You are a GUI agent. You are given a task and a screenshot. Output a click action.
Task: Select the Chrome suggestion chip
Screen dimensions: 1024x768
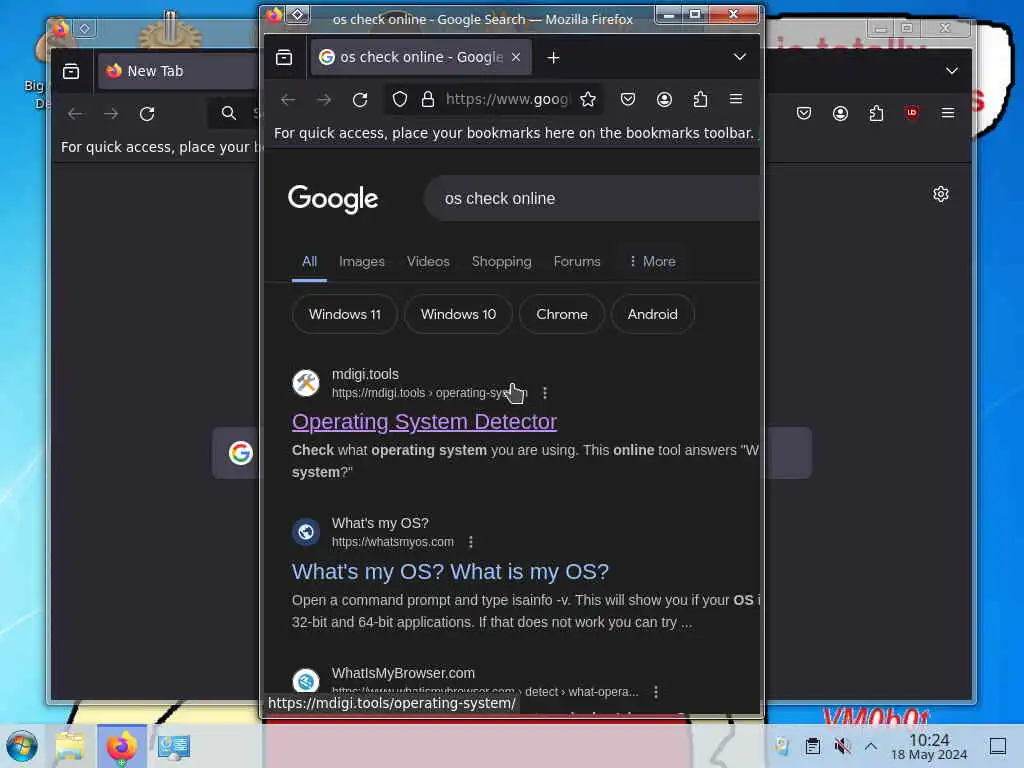(562, 315)
